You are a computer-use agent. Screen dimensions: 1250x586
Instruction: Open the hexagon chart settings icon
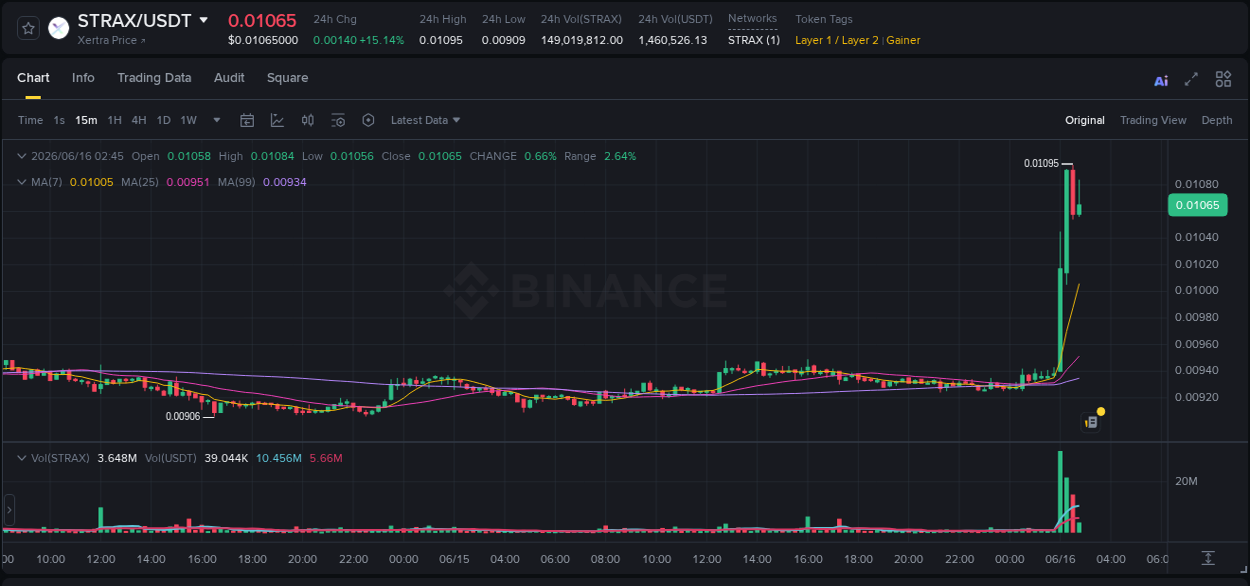coord(368,120)
